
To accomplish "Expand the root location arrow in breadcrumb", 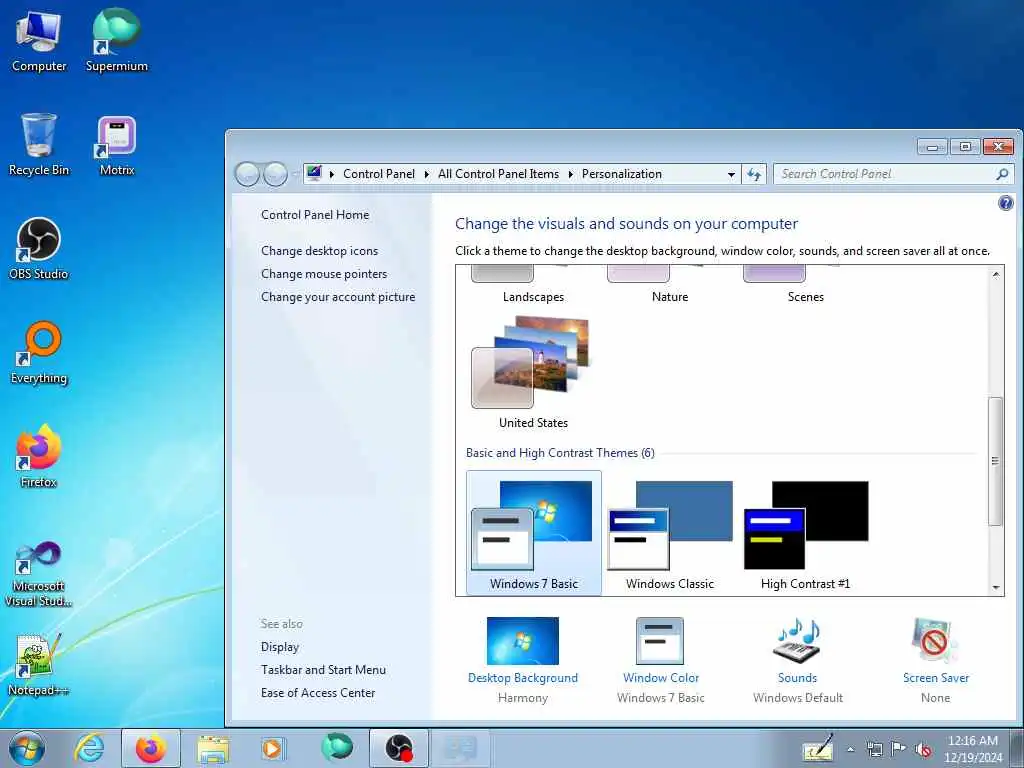I will click(x=332, y=174).
